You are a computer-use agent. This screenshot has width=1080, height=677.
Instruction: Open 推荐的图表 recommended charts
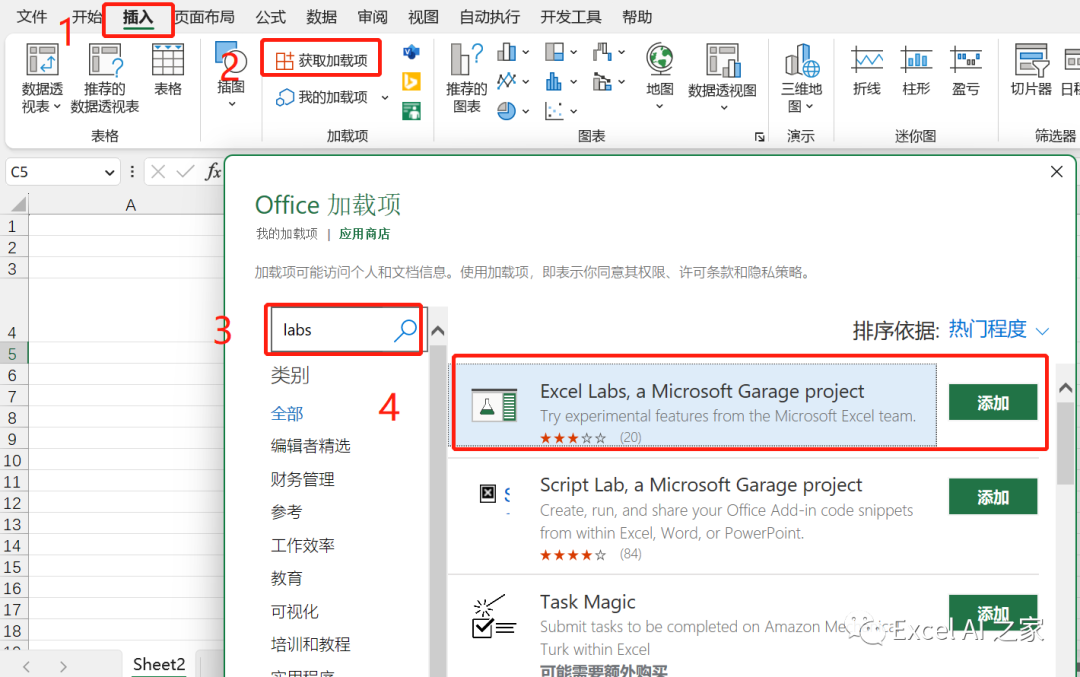[466, 79]
